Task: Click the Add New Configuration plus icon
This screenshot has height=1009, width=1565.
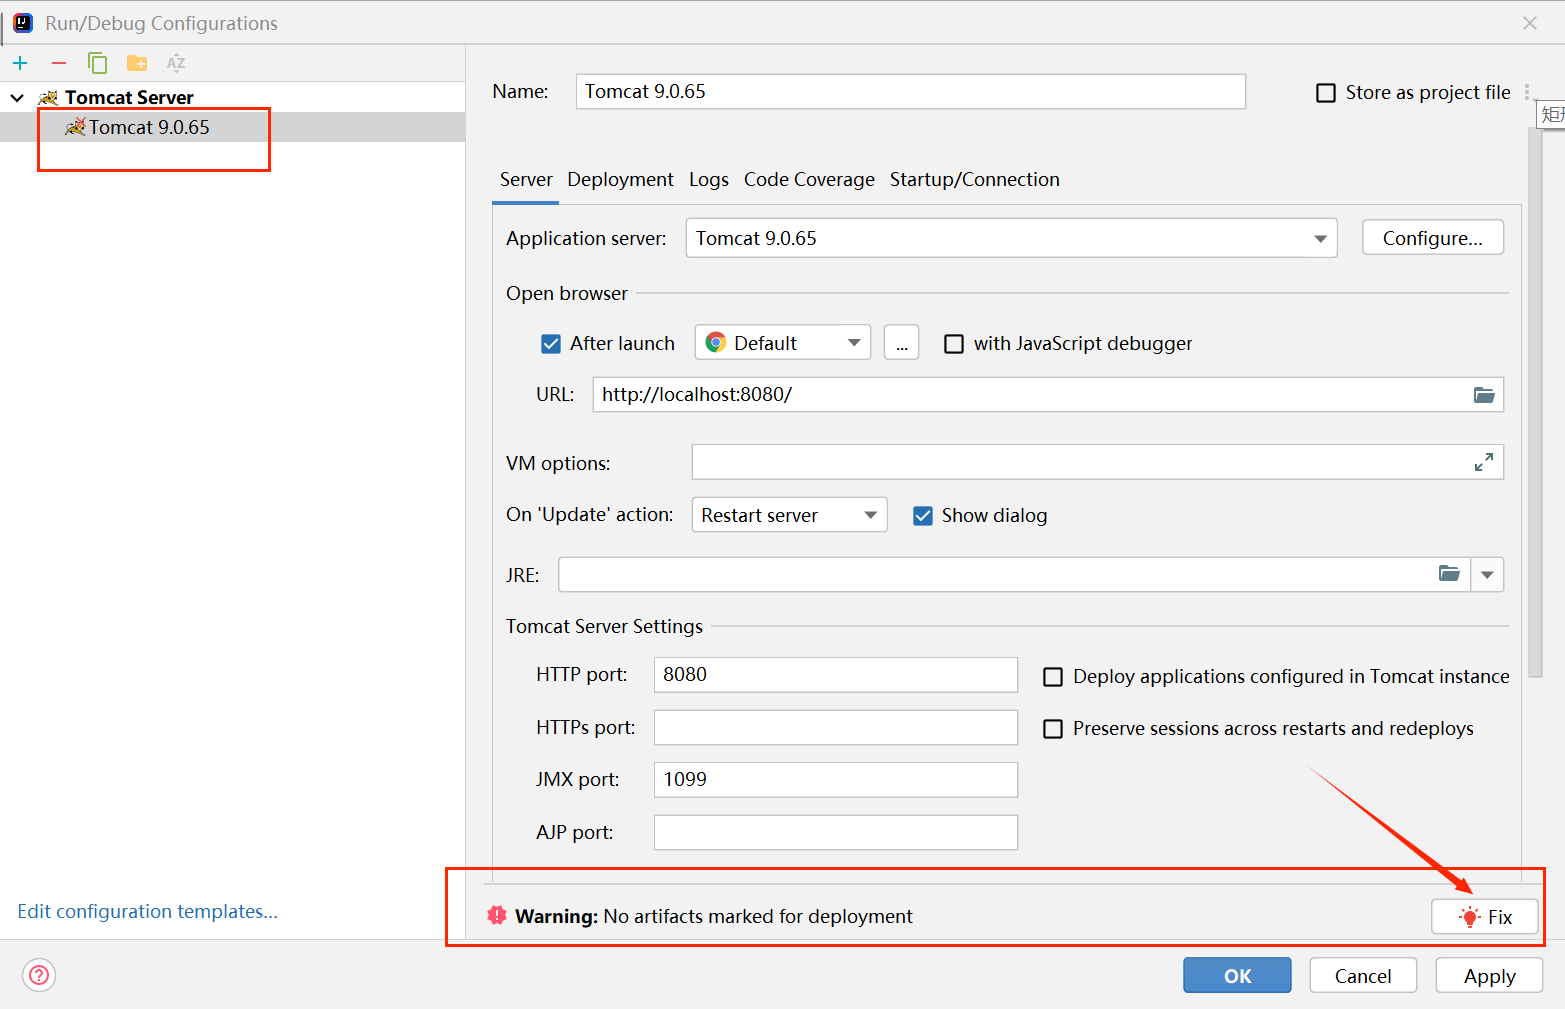Action: click(20, 63)
